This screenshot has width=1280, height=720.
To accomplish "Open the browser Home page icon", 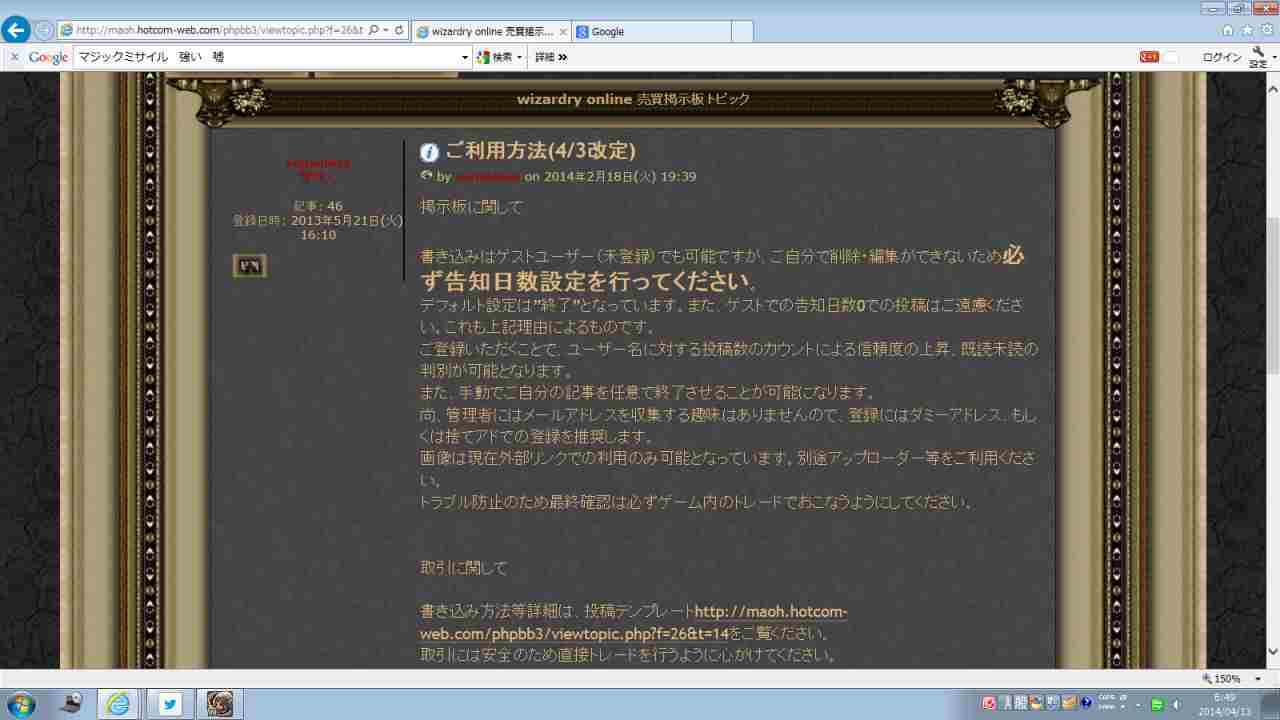I will 1228,30.
